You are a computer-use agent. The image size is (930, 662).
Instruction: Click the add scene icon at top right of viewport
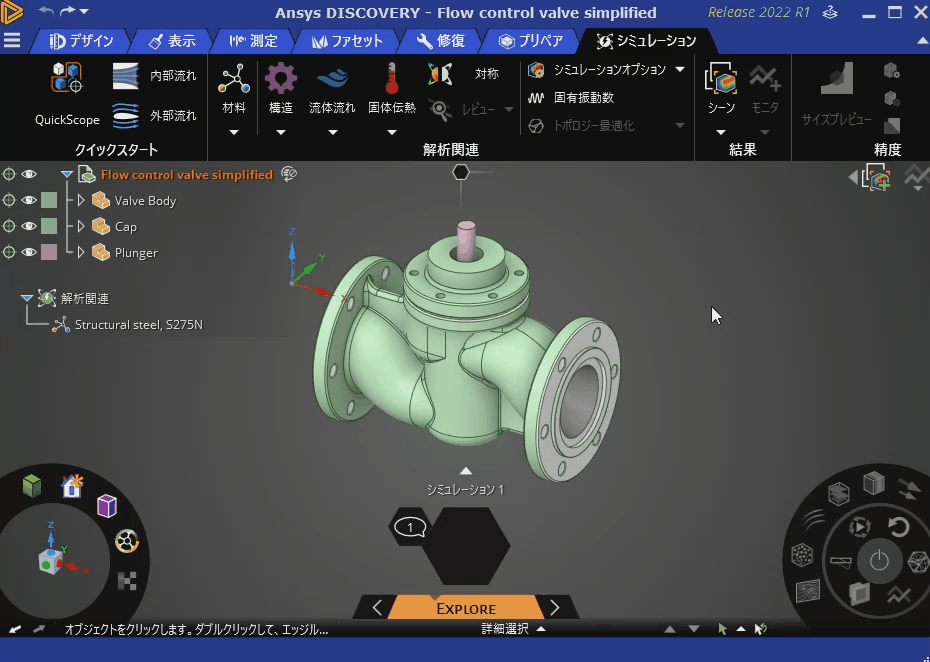[877, 177]
